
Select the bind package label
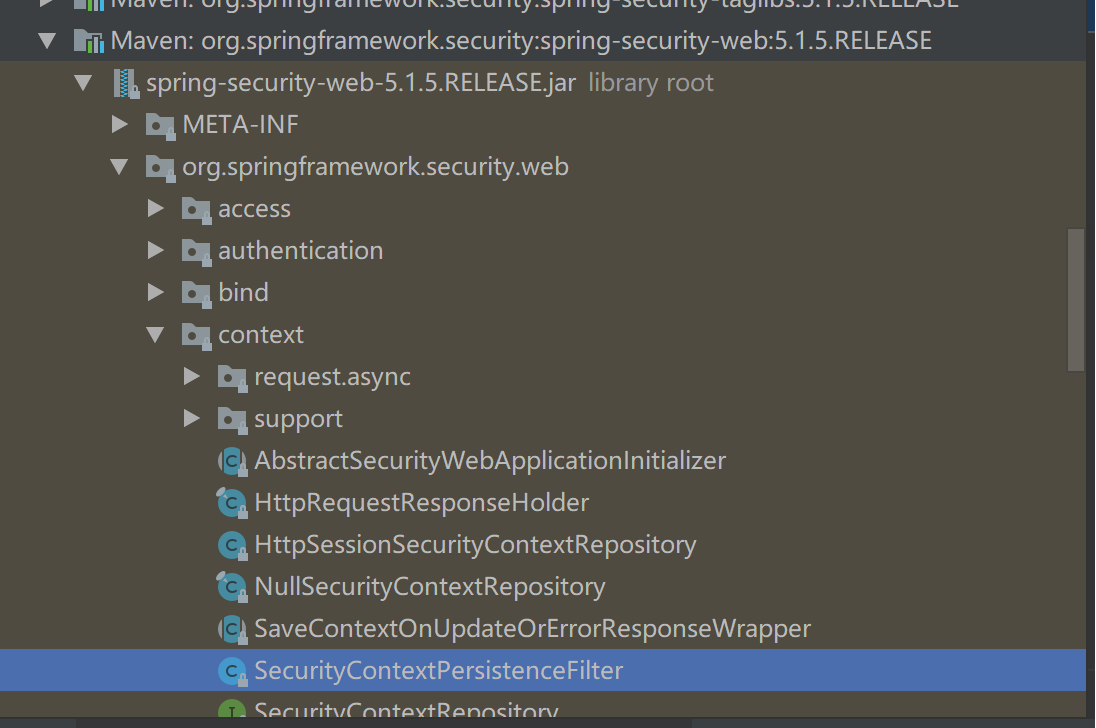(243, 292)
